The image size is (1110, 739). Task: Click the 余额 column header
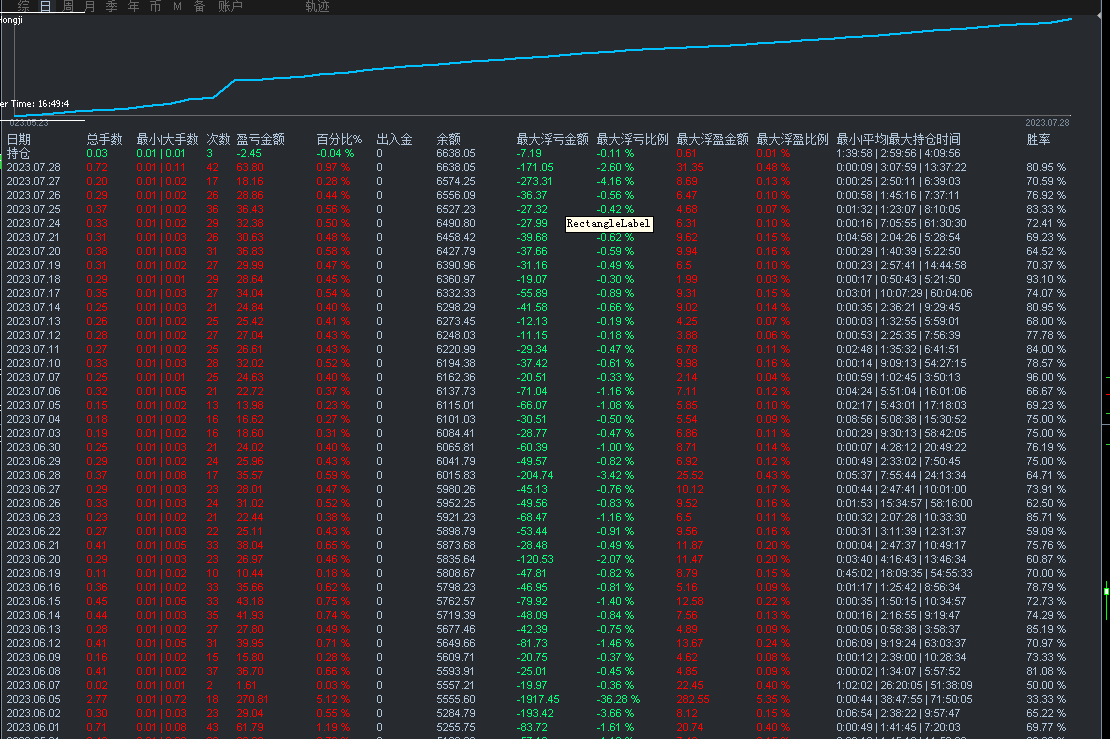click(x=449, y=139)
